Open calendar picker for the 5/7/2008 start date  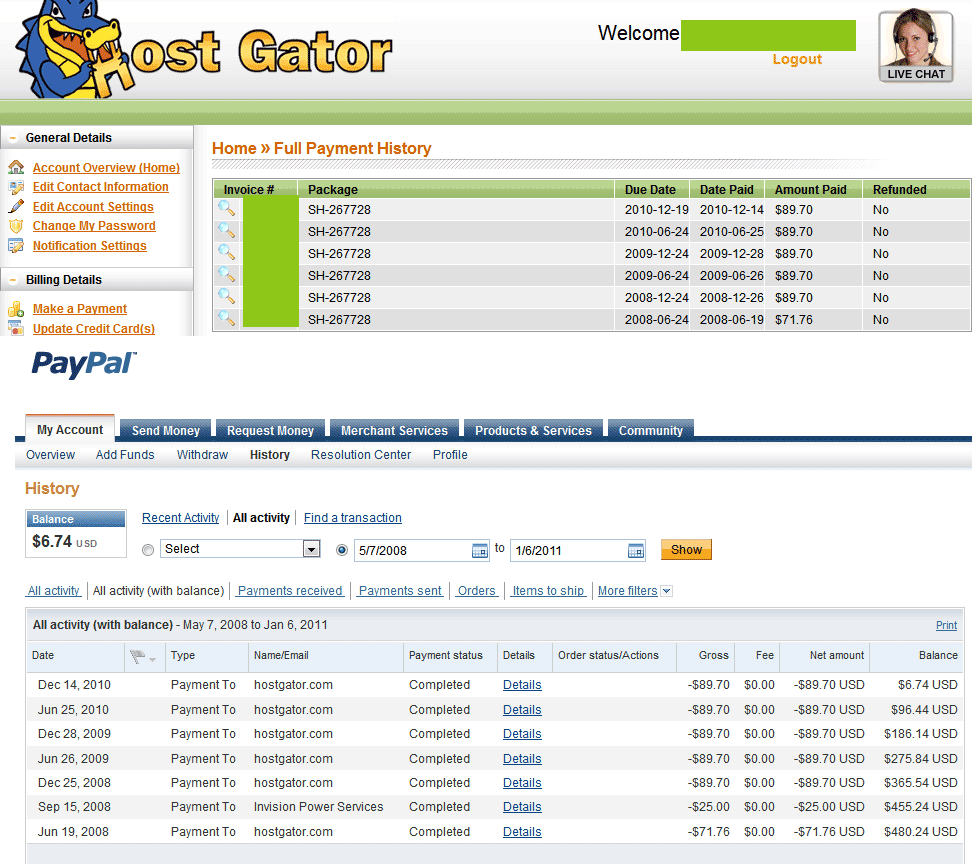click(480, 550)
